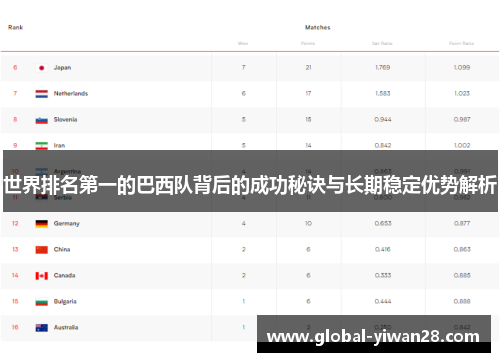Click Slovenia's points value 15
Viewport: 500px width, 362px height.
308,119
